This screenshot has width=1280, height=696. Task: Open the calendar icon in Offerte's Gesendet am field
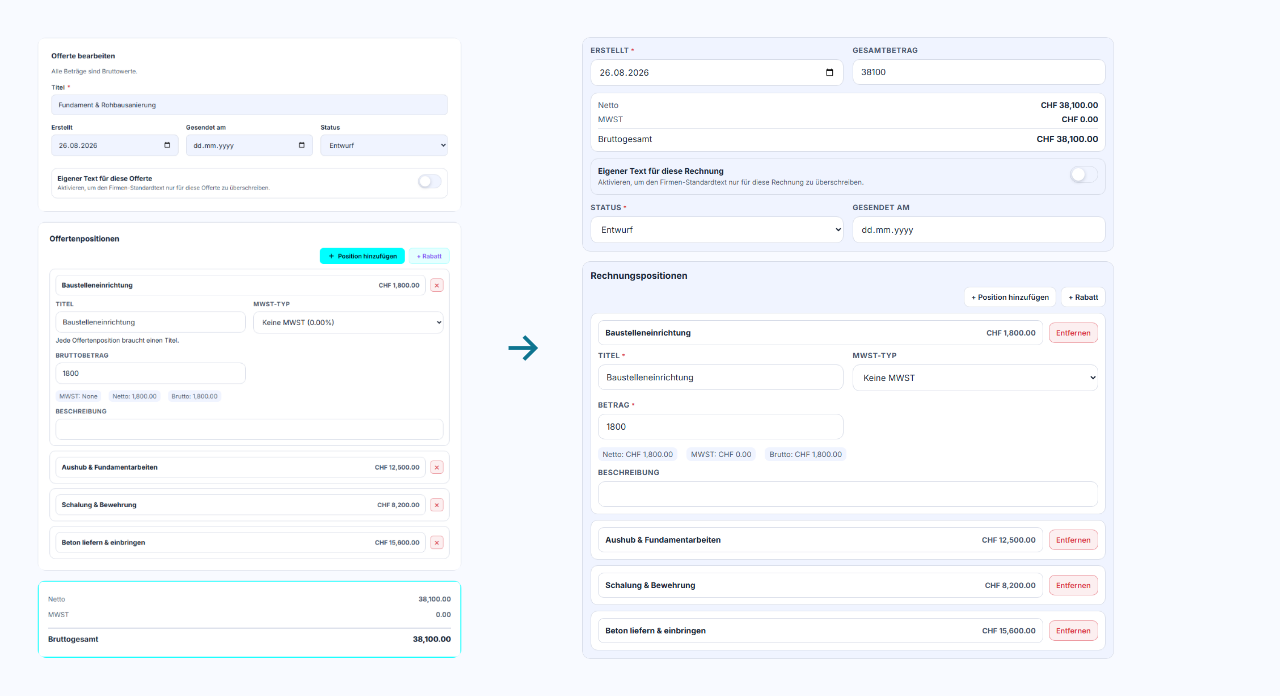pos(302,145)
